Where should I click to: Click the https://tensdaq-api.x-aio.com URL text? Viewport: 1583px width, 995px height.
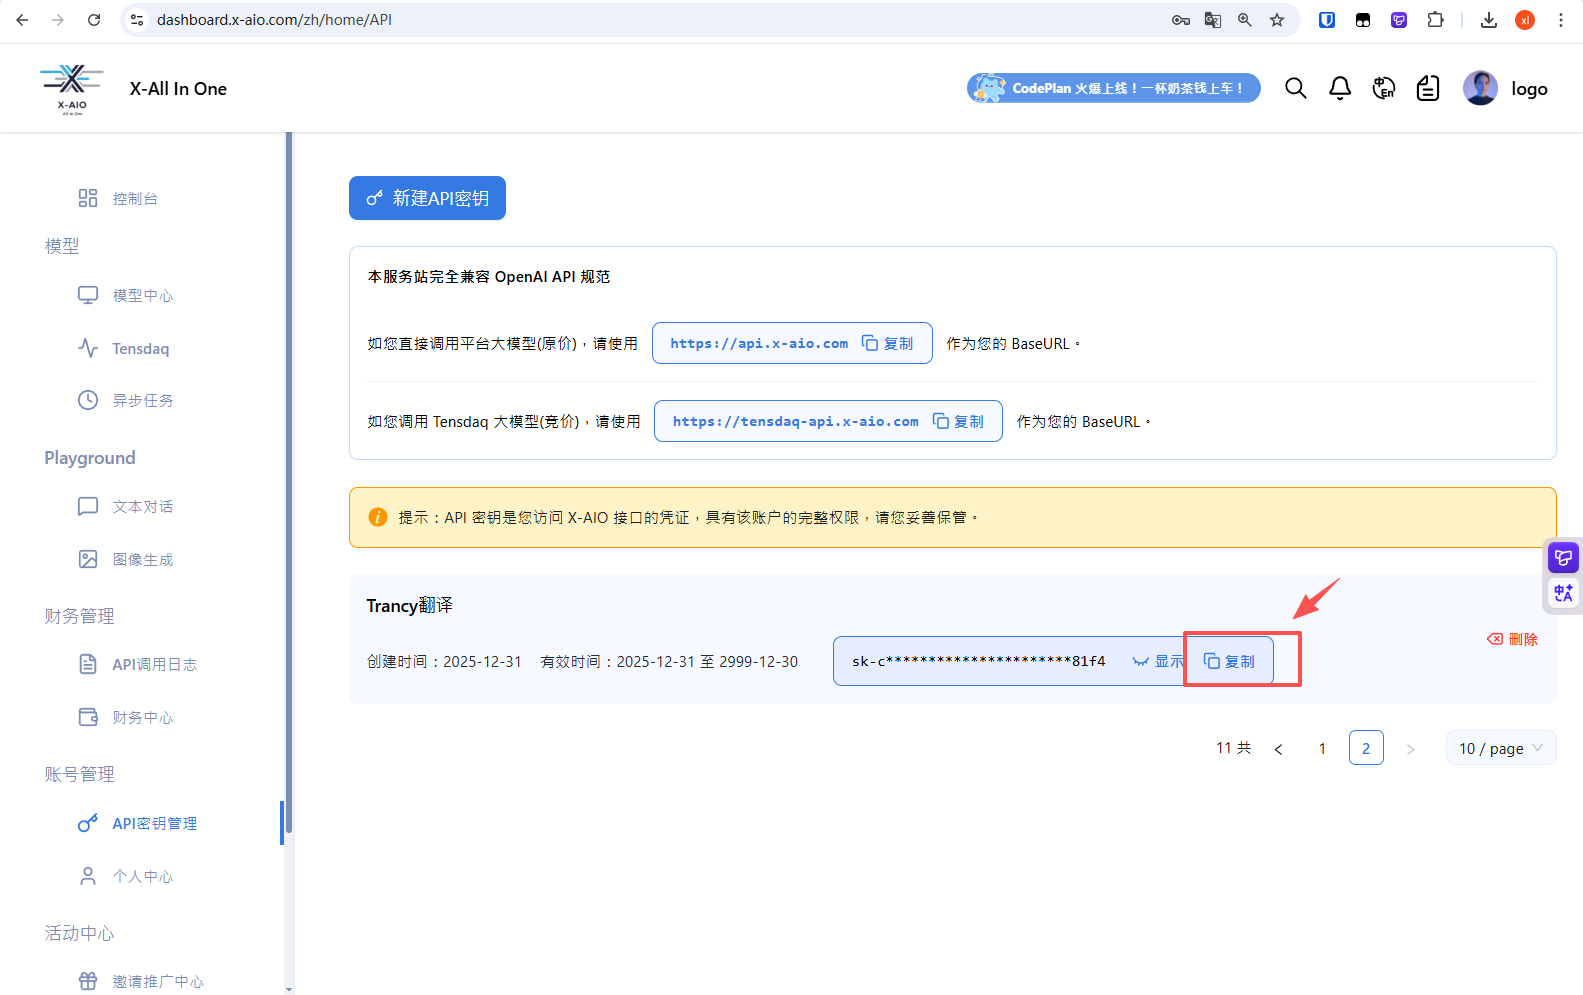(795, 421)
